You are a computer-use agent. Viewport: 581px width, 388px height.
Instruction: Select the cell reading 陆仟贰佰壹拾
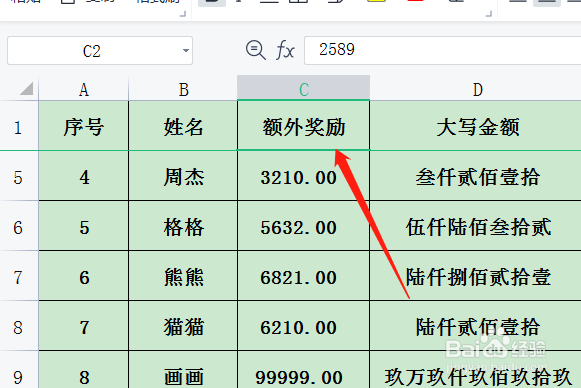point(477,326)
